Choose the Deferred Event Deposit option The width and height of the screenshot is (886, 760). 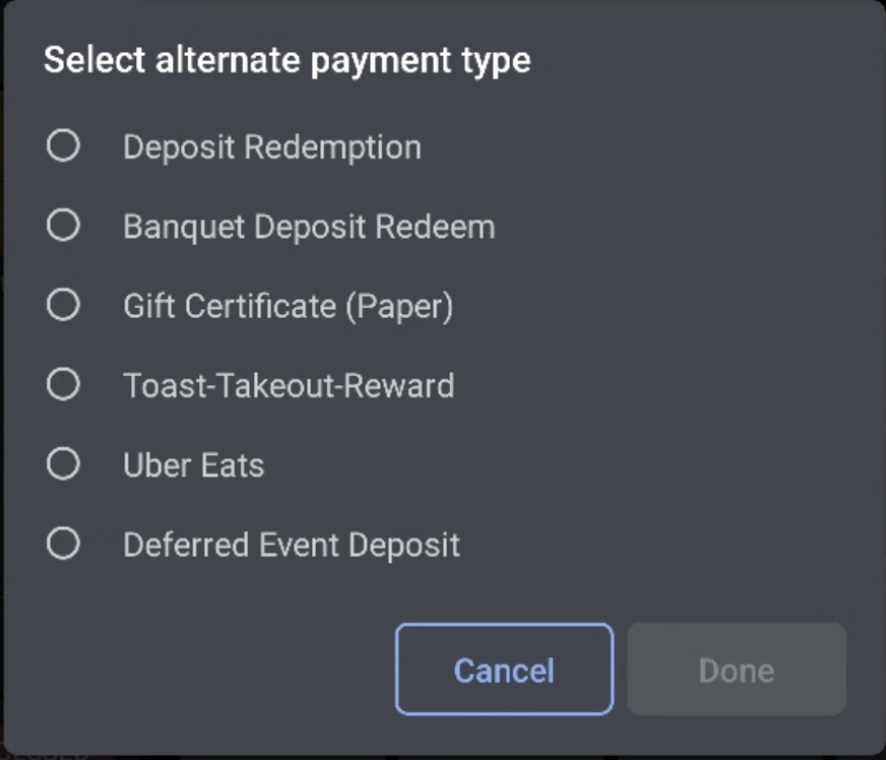click(x=63, y=545)
